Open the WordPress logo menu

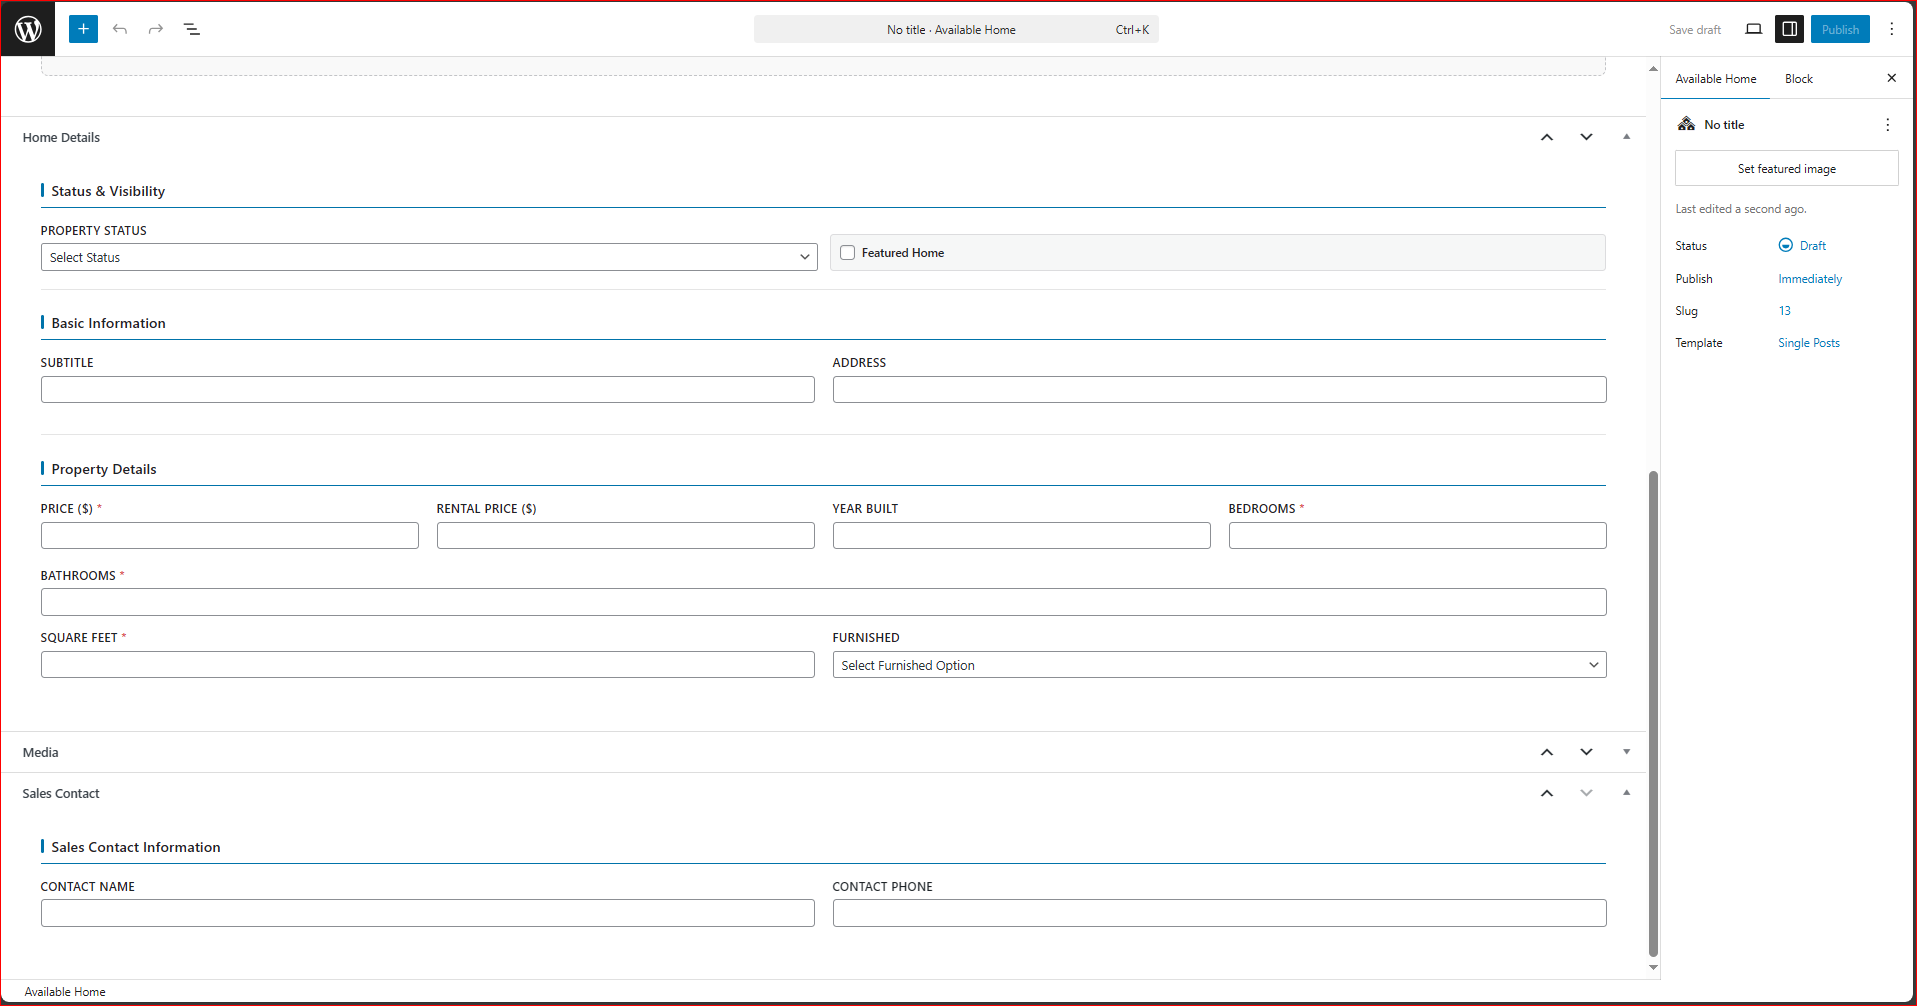point(28,29)
